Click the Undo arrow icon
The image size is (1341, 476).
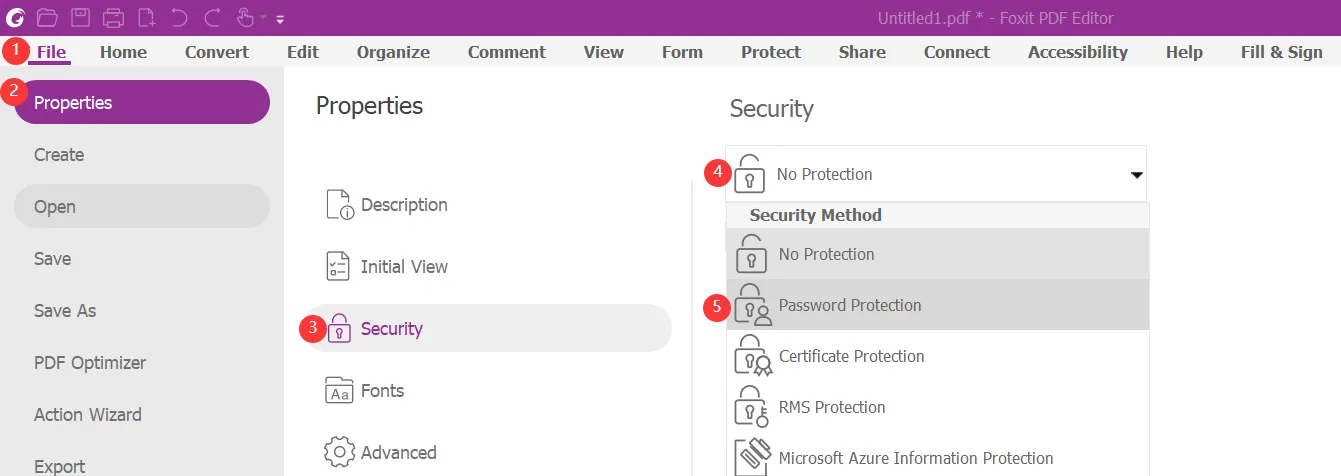pyautogui.click(x=179, y=17)
